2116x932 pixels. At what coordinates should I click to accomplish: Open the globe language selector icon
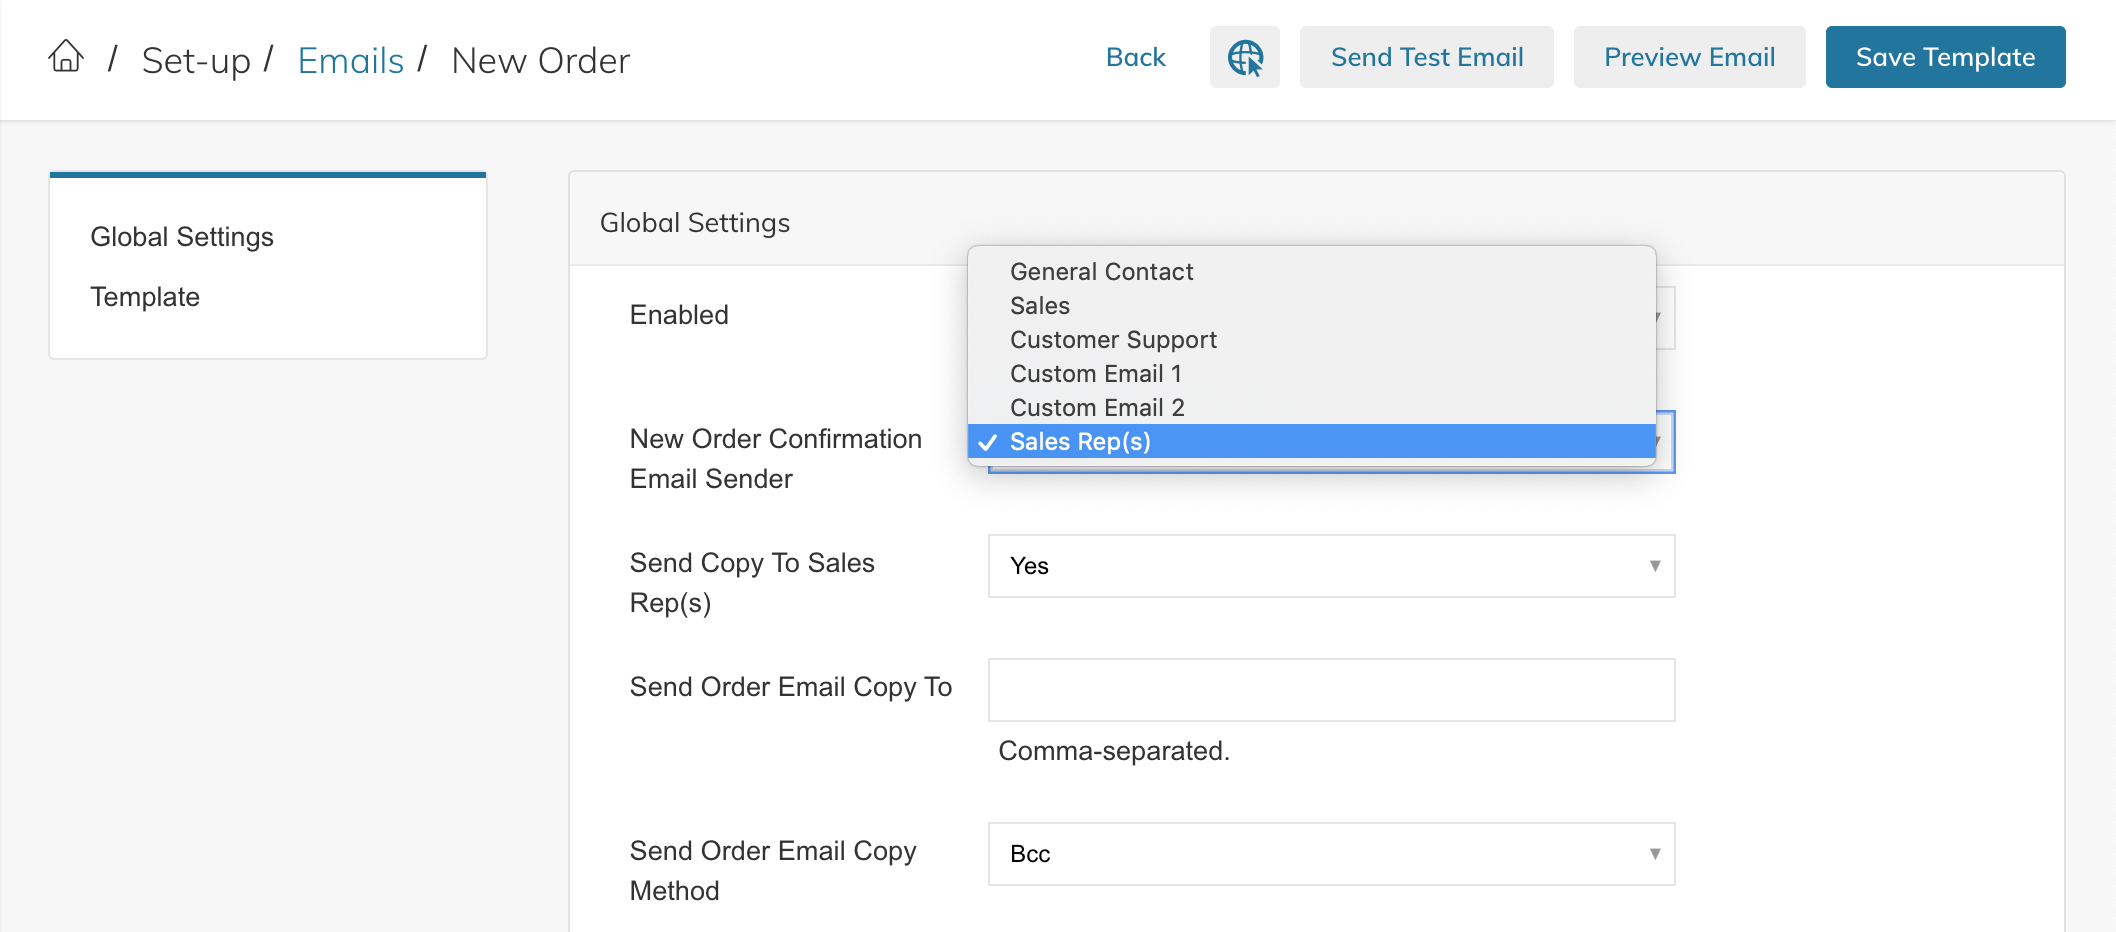tap(1245, 57)
